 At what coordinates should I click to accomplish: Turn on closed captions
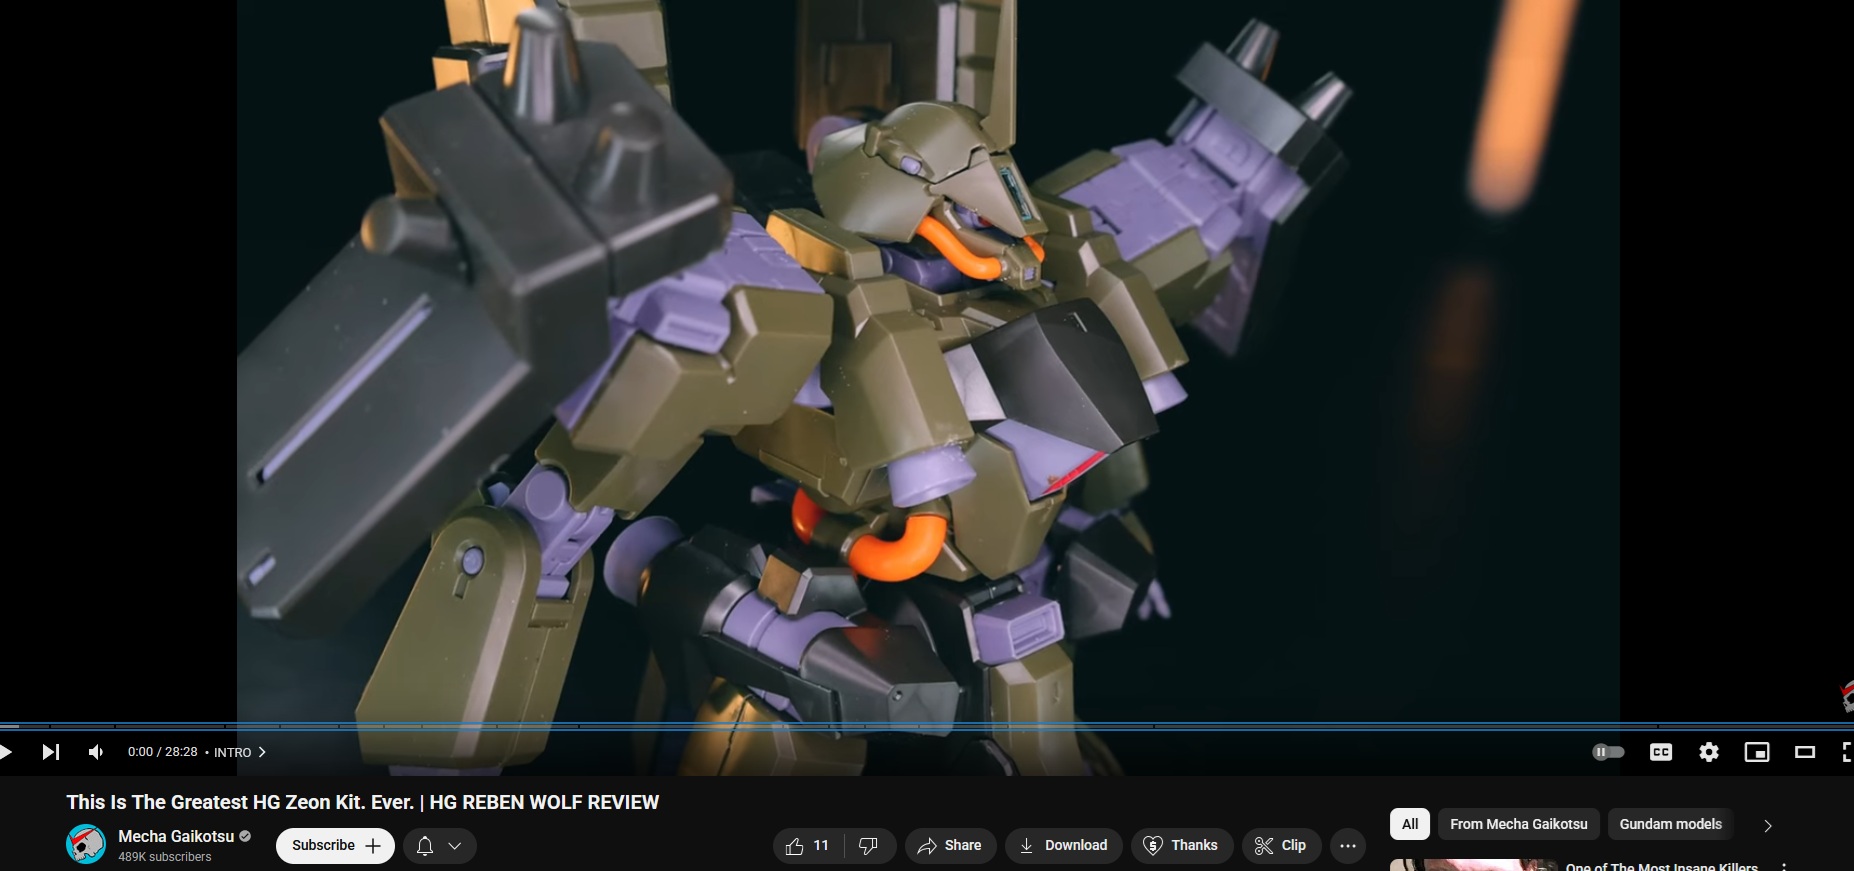click(x=1661, y=752)
